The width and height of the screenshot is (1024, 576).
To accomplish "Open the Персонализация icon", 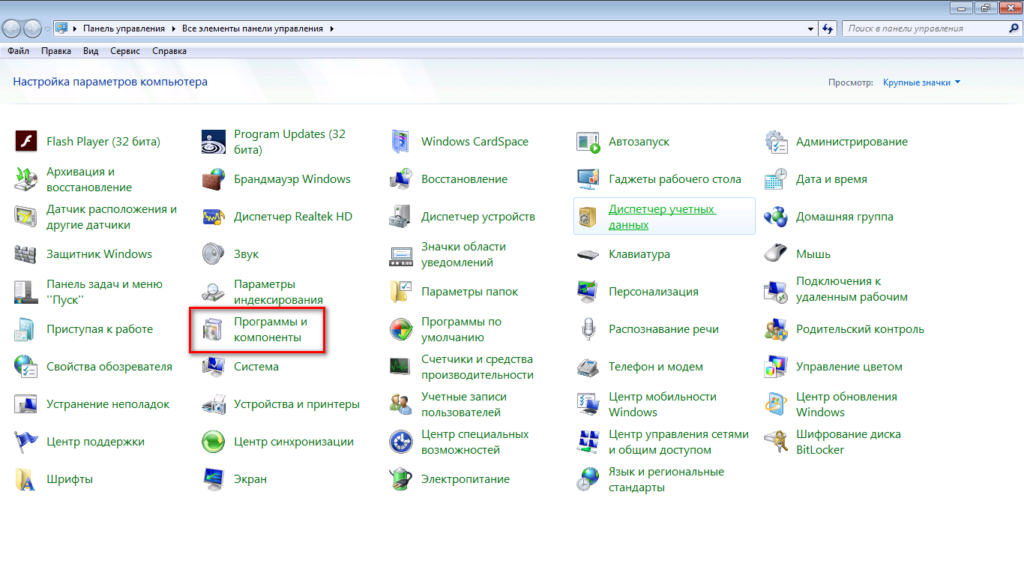I will click(x=588, y=292).
